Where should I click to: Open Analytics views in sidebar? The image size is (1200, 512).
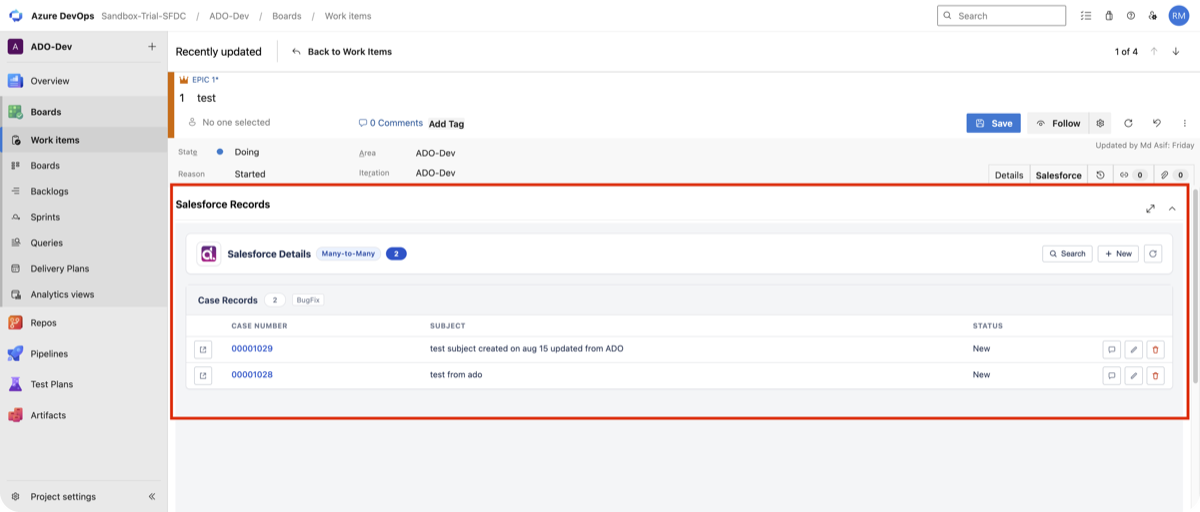(84, 295)
